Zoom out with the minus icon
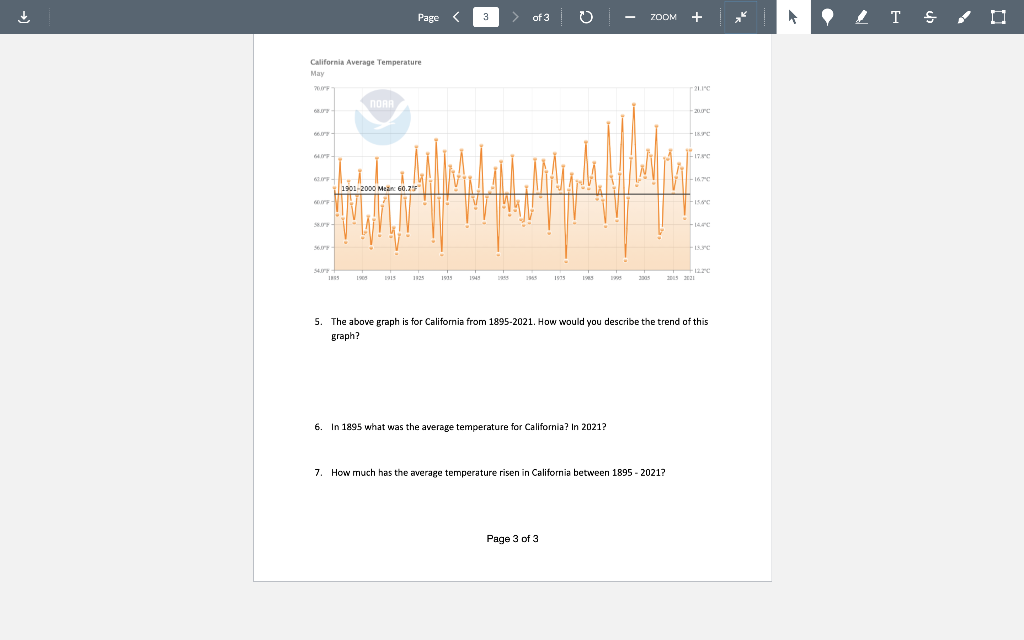This screenshot has width=1024, height=640. (630, 17)
